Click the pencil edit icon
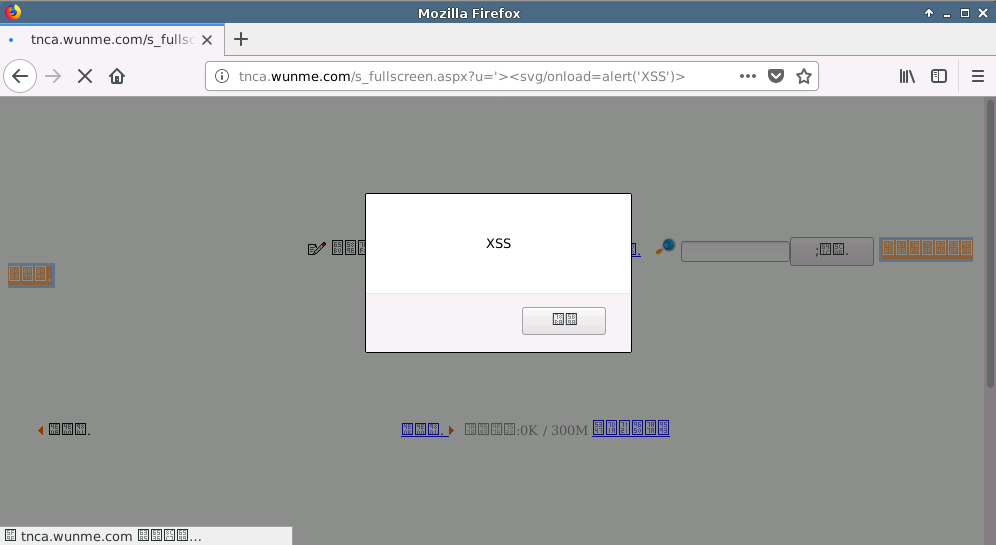The width and height of the screenshot is (996, 545). (x=316, y=248)
